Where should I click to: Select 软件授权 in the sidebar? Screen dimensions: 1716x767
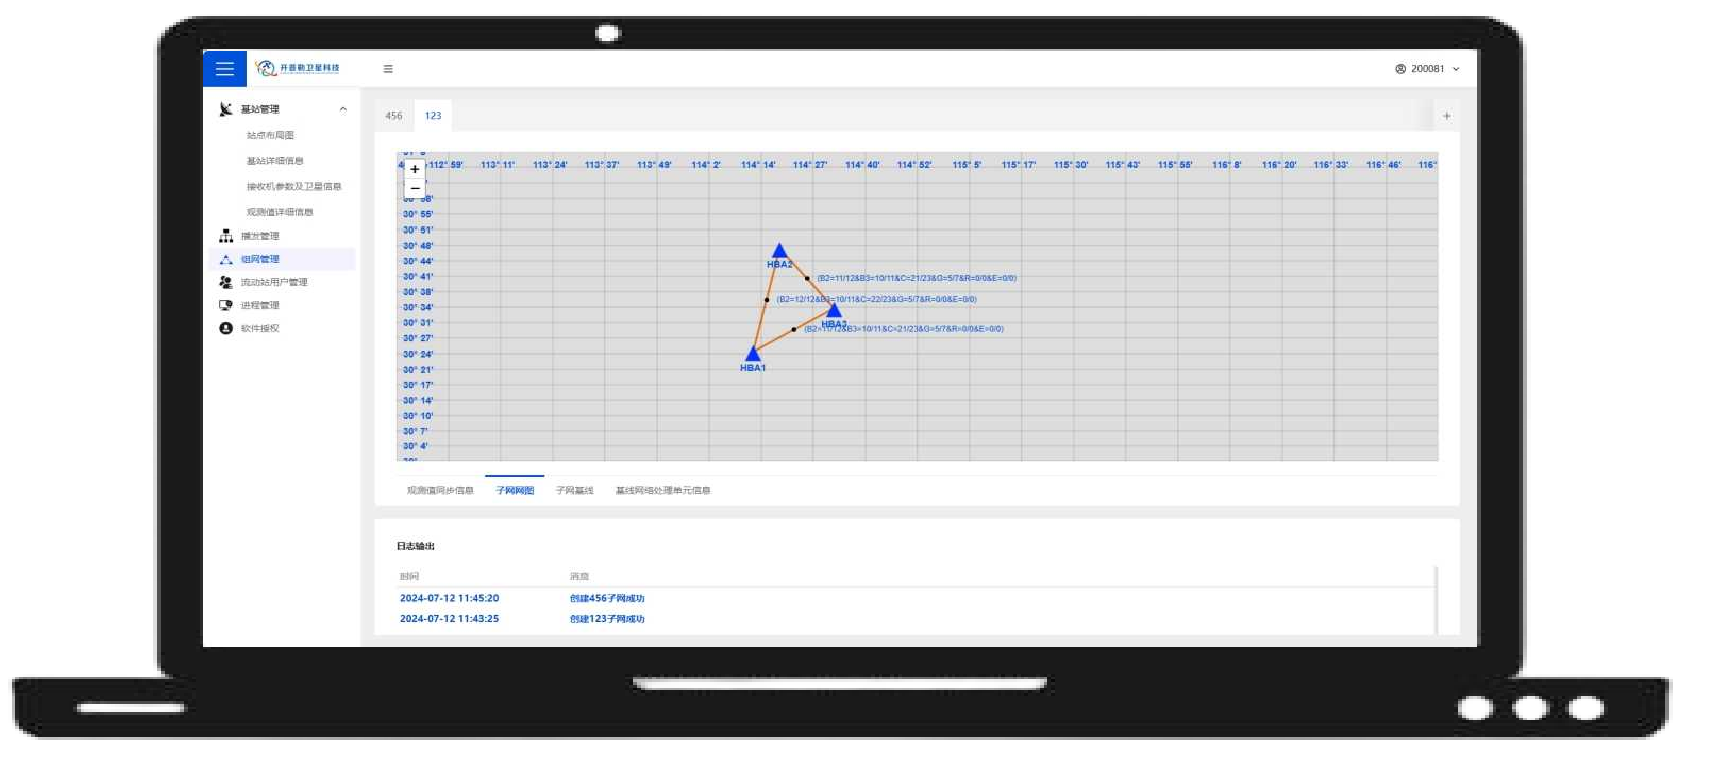(260, 328)
